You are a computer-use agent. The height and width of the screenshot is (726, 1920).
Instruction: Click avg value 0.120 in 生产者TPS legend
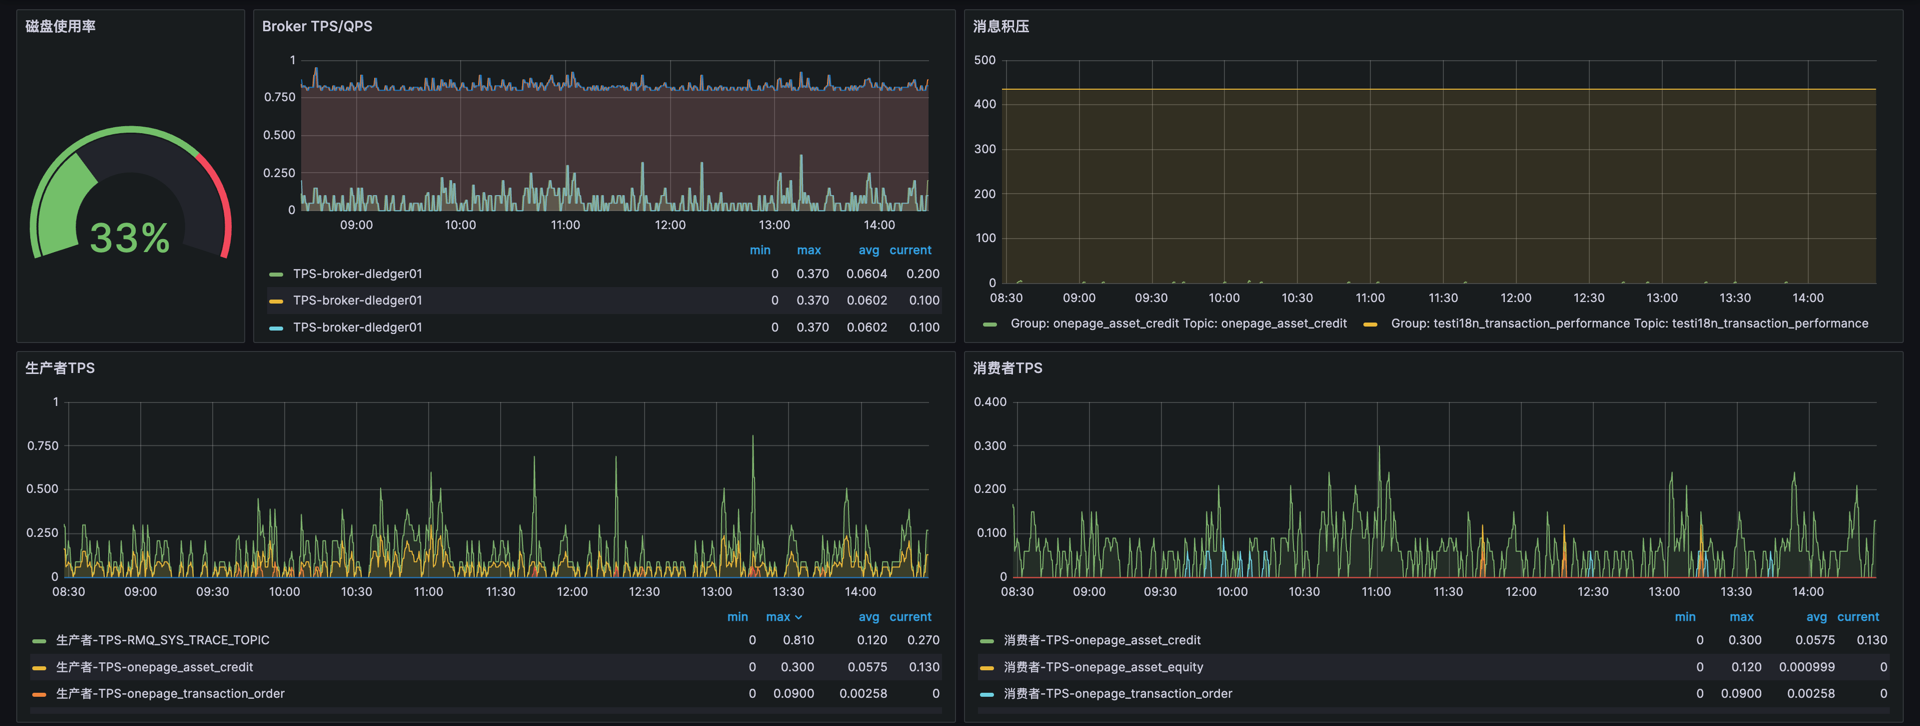[x=872, y=640]
